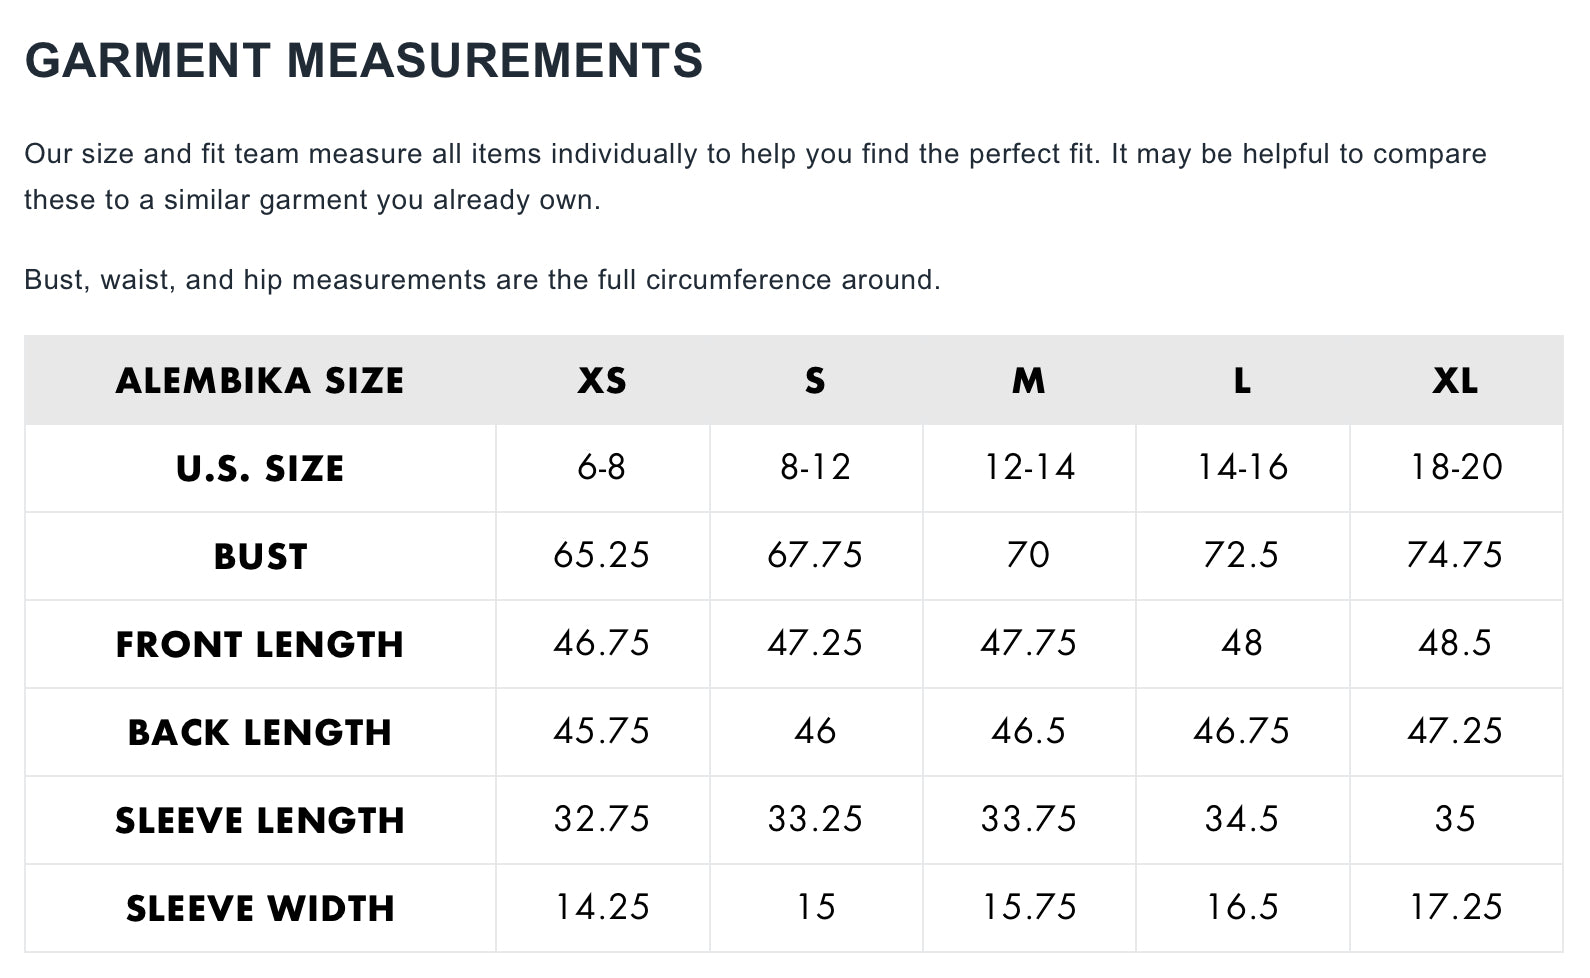Click the 47.75 front length value

[1028, 643]
